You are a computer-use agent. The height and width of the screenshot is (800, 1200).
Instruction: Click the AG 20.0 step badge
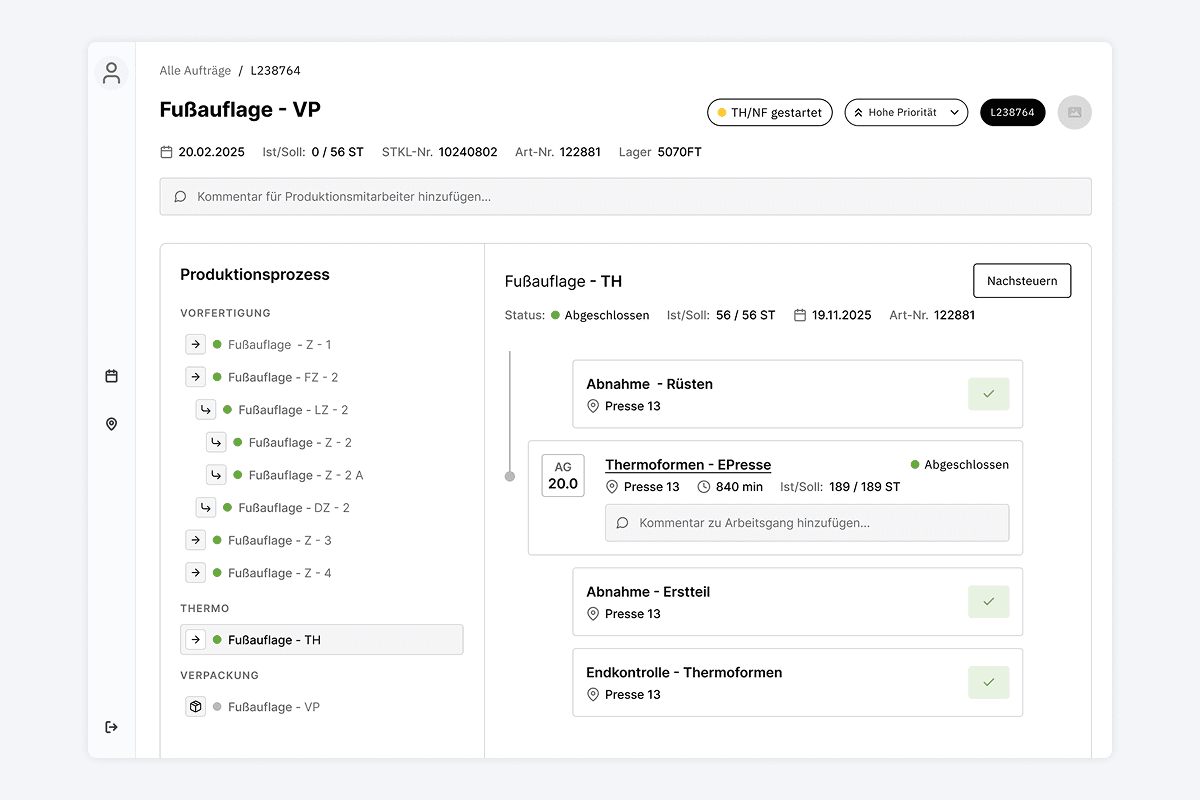(x=563, y=476)
